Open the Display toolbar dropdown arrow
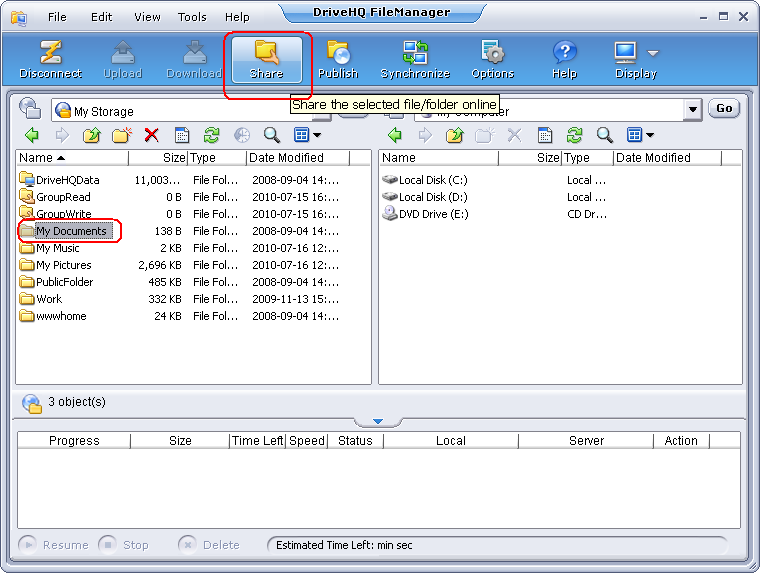Viewport: 760px width, 573px height. (653, 53)
